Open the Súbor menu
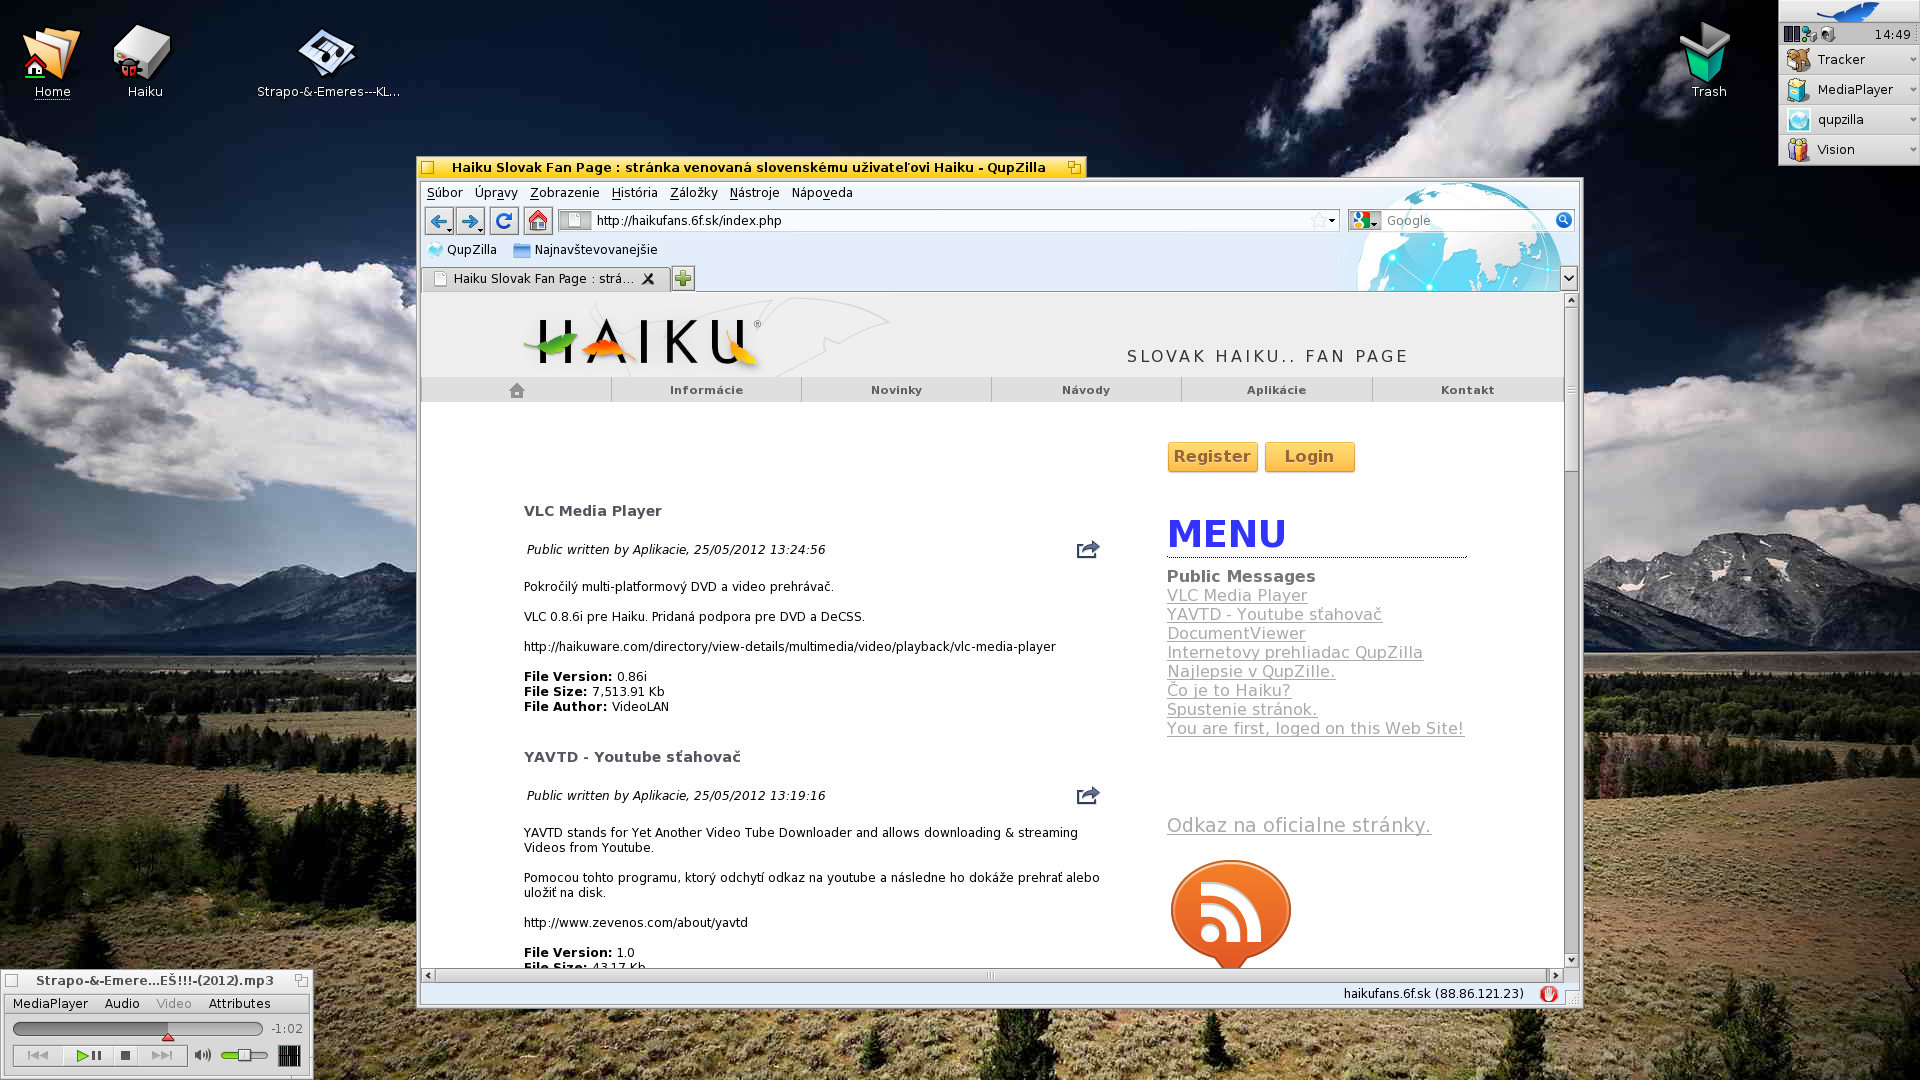Viewport: 1920px width, 1080px height. (444, 193)
